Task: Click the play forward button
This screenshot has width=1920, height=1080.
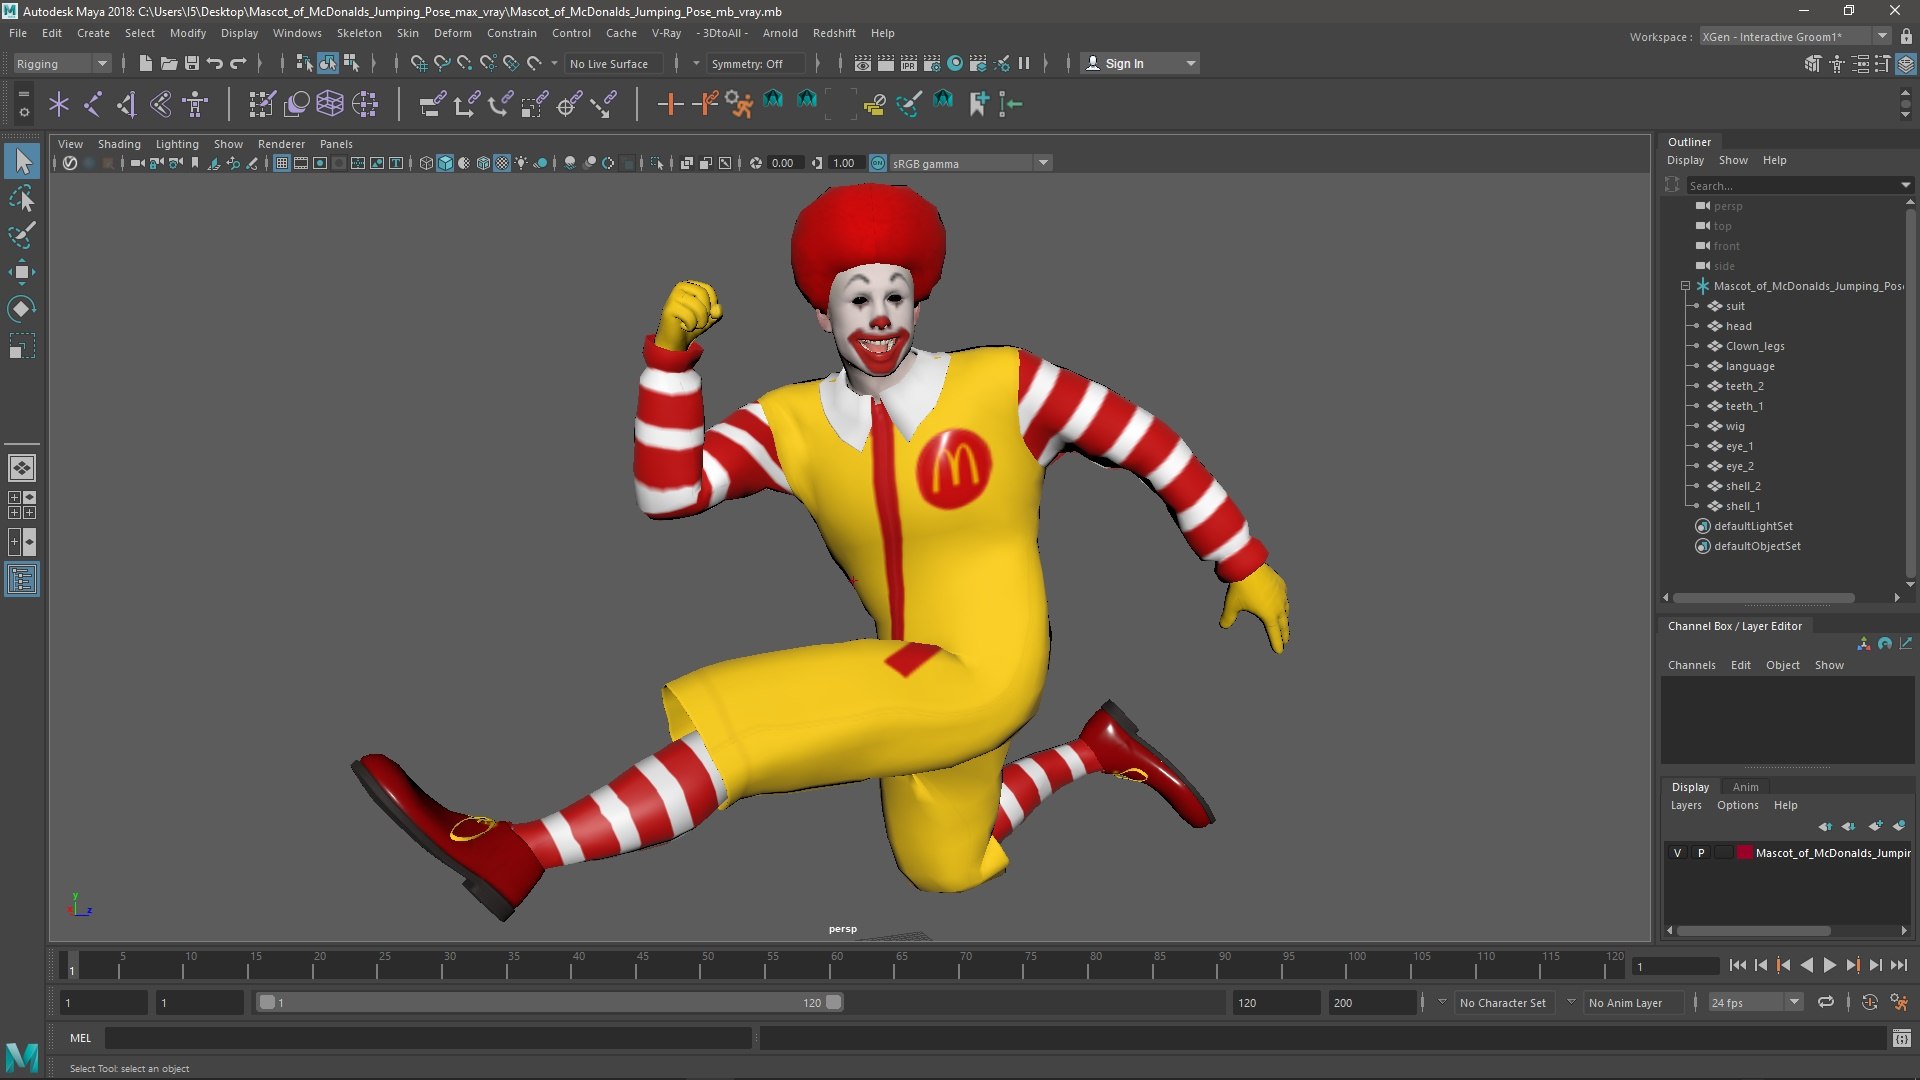Action: (1829, 966)
